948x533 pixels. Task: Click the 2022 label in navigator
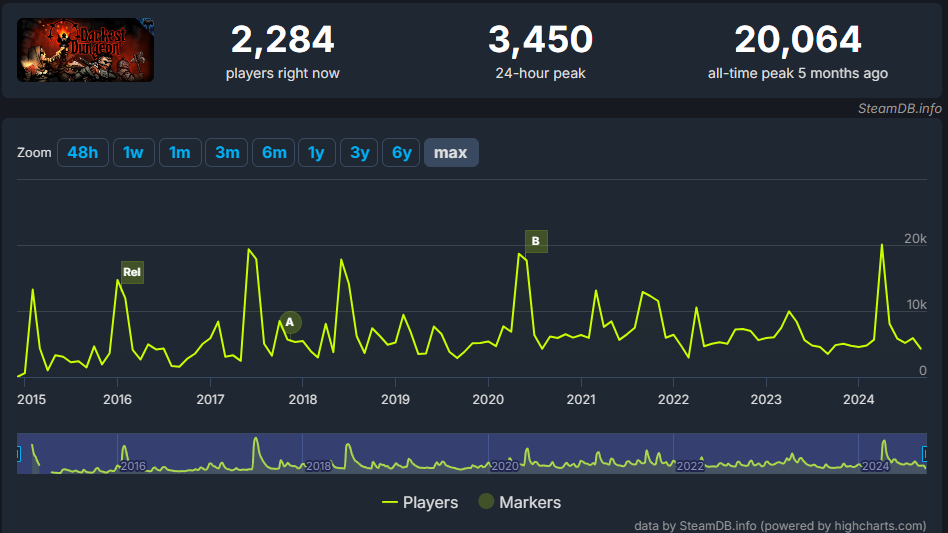pos(690,466)
